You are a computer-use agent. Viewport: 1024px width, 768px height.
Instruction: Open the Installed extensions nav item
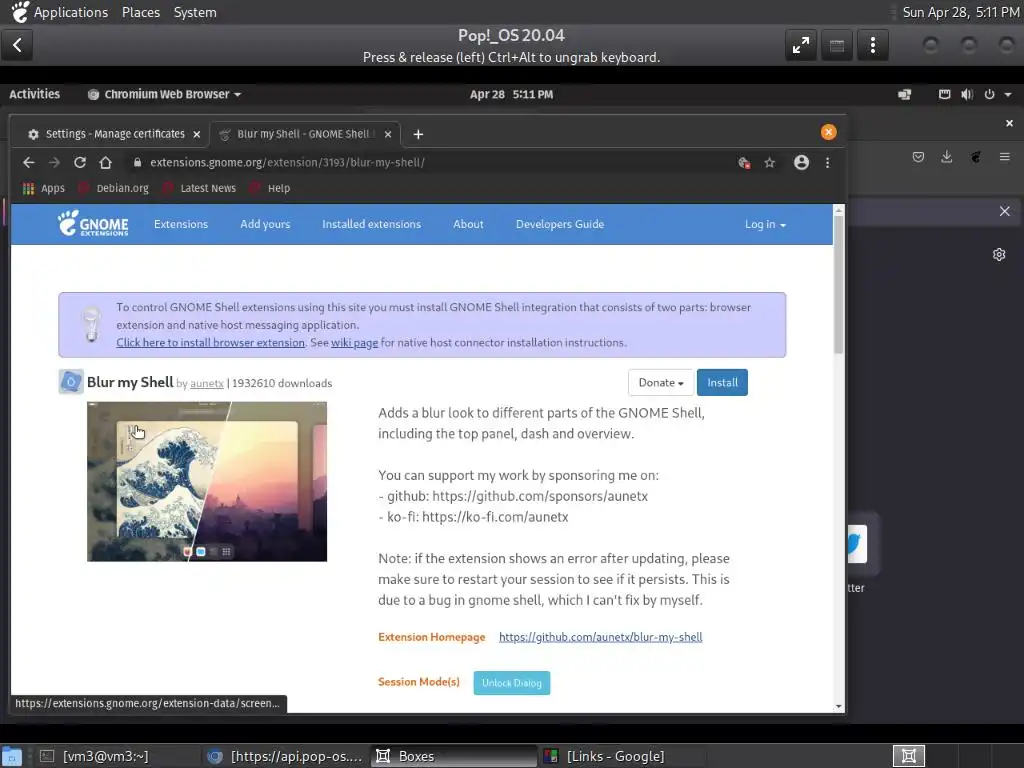[x=372, y=224]
